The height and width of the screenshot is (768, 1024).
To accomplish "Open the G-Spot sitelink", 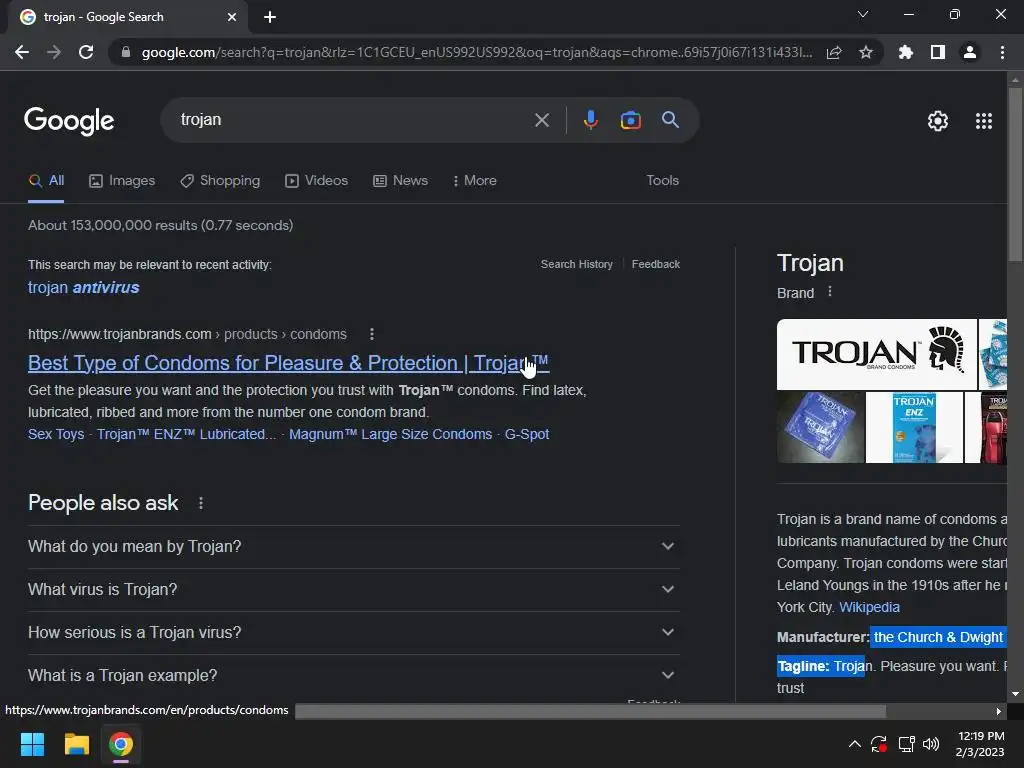I will [x=527, y=434].
